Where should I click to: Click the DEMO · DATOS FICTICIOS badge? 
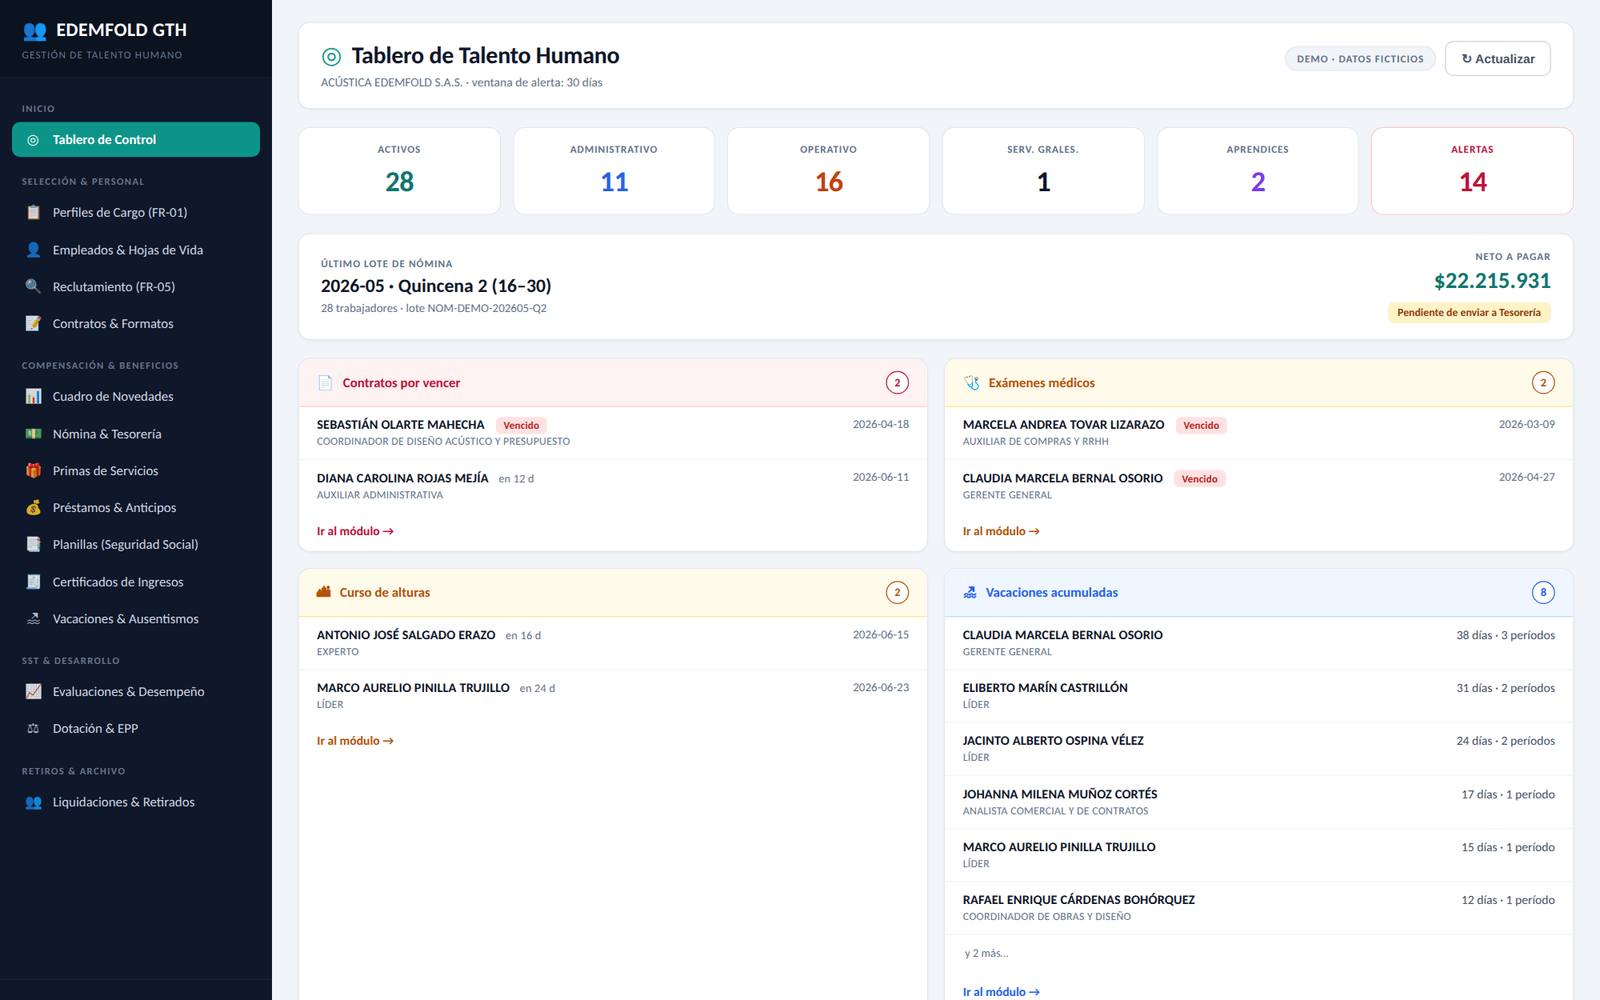(x=1360, y=59)
